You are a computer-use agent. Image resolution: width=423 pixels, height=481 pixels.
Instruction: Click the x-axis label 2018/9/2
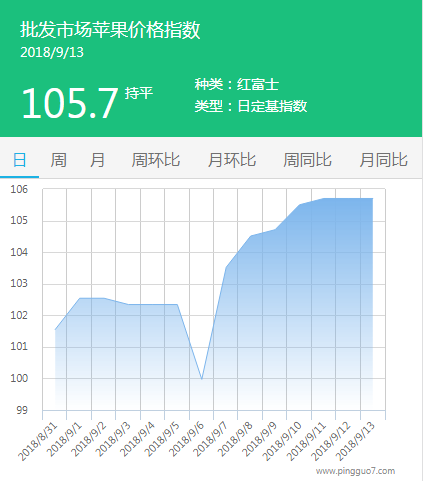click(x=89, y=439)
